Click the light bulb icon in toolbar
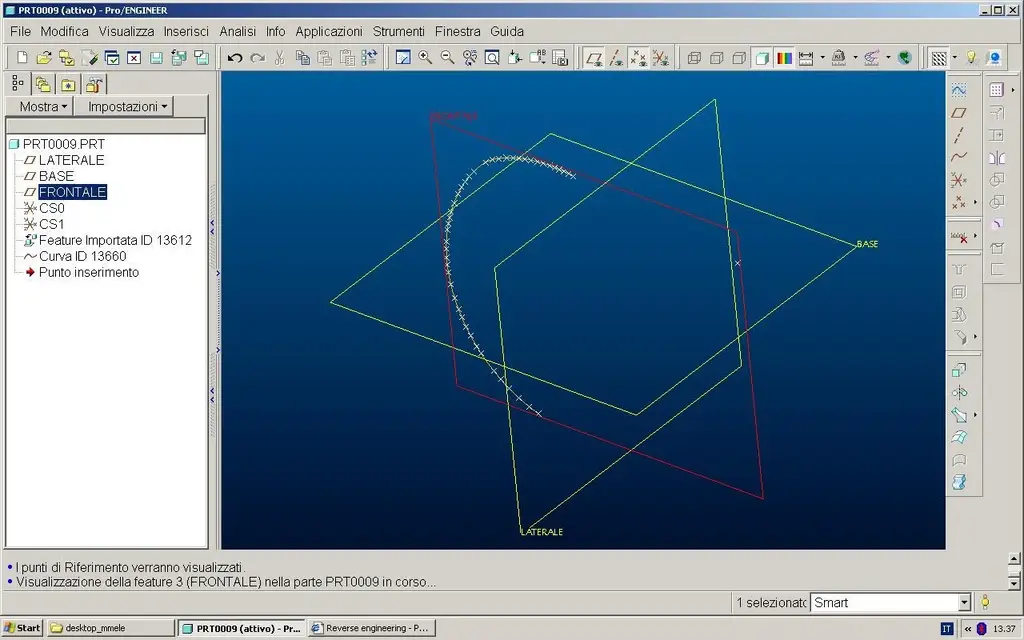The height and width of the screenshot is (640, 1024). click(971, 57)
